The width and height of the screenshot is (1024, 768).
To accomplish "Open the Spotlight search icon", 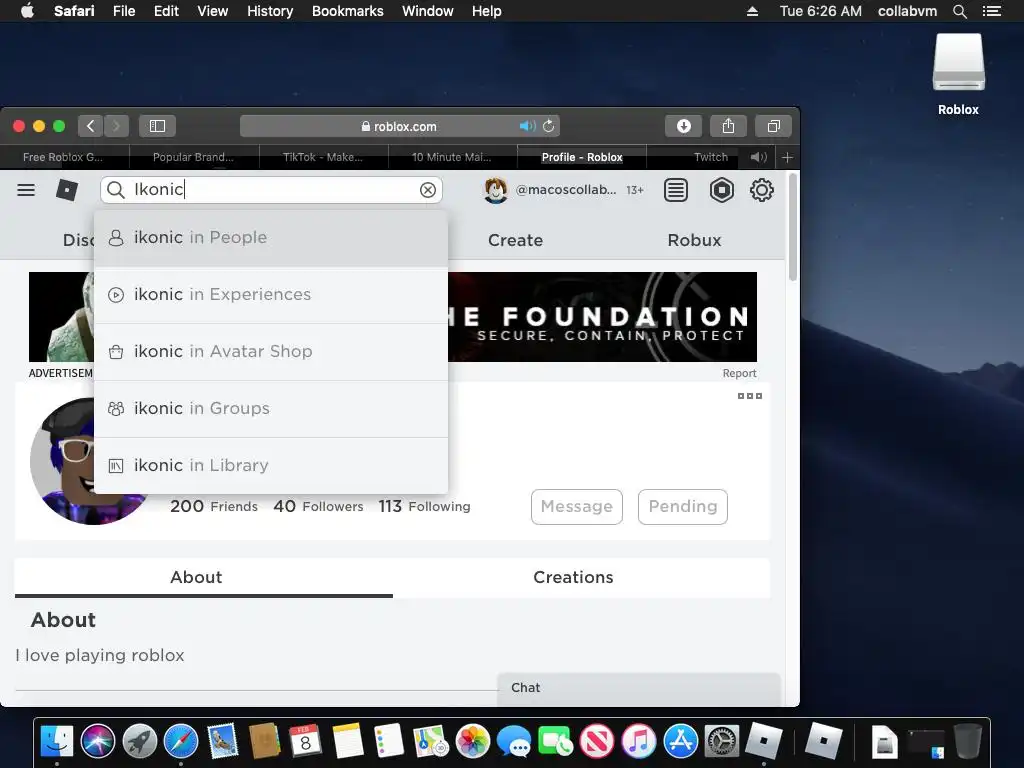I will point(959,11).
